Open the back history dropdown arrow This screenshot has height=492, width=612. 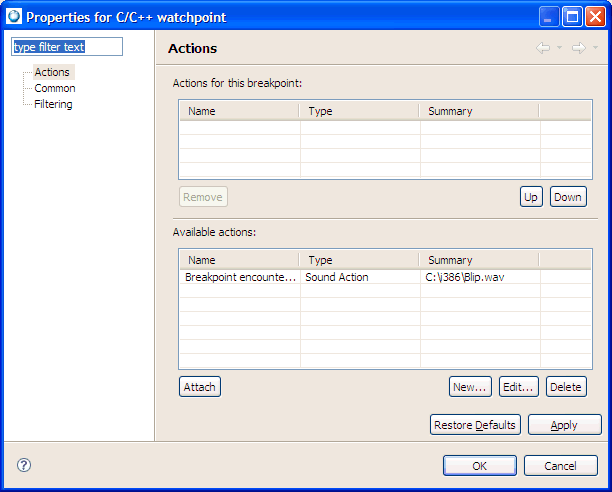559,48
